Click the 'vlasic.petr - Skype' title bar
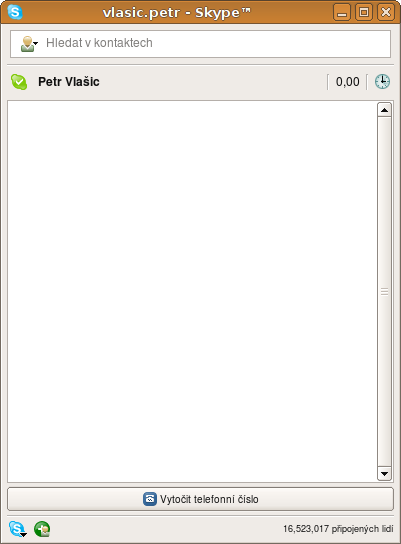401x544 pixels. point(177,12)
